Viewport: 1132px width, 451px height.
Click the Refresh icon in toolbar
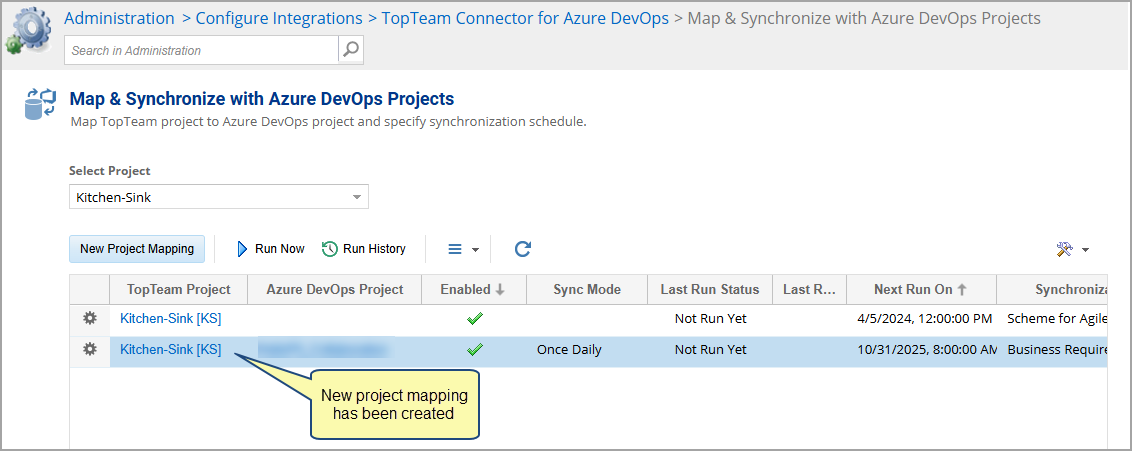click(x=522, y=249)
